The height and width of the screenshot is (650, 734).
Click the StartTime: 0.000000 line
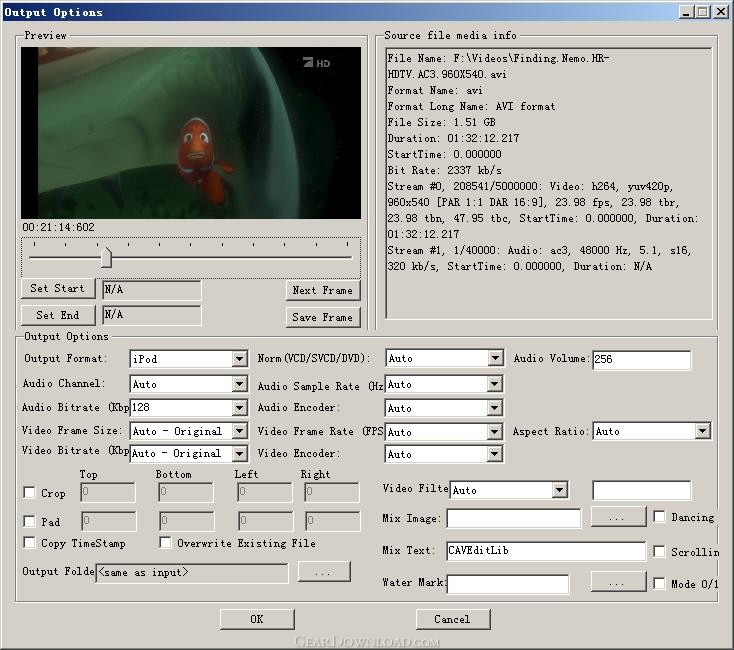444,154
